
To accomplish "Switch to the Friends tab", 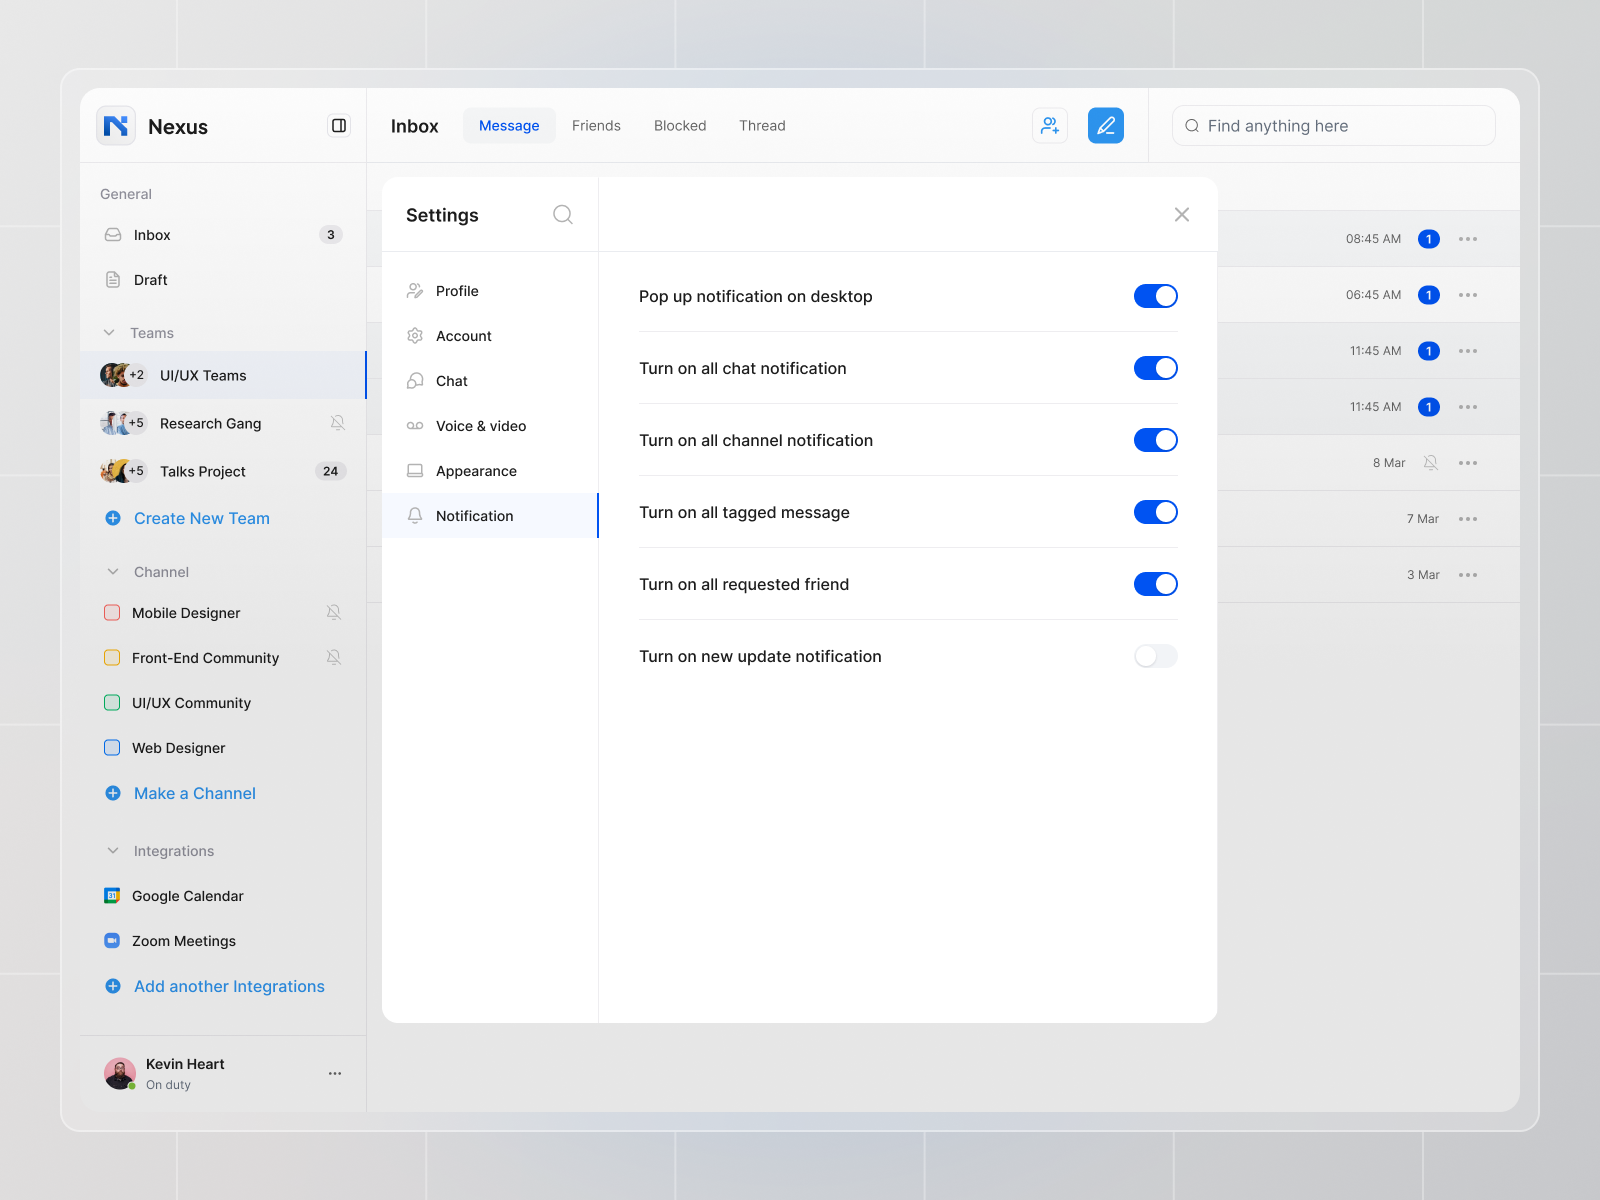I will pyautogui.click(x=596, y=125).
